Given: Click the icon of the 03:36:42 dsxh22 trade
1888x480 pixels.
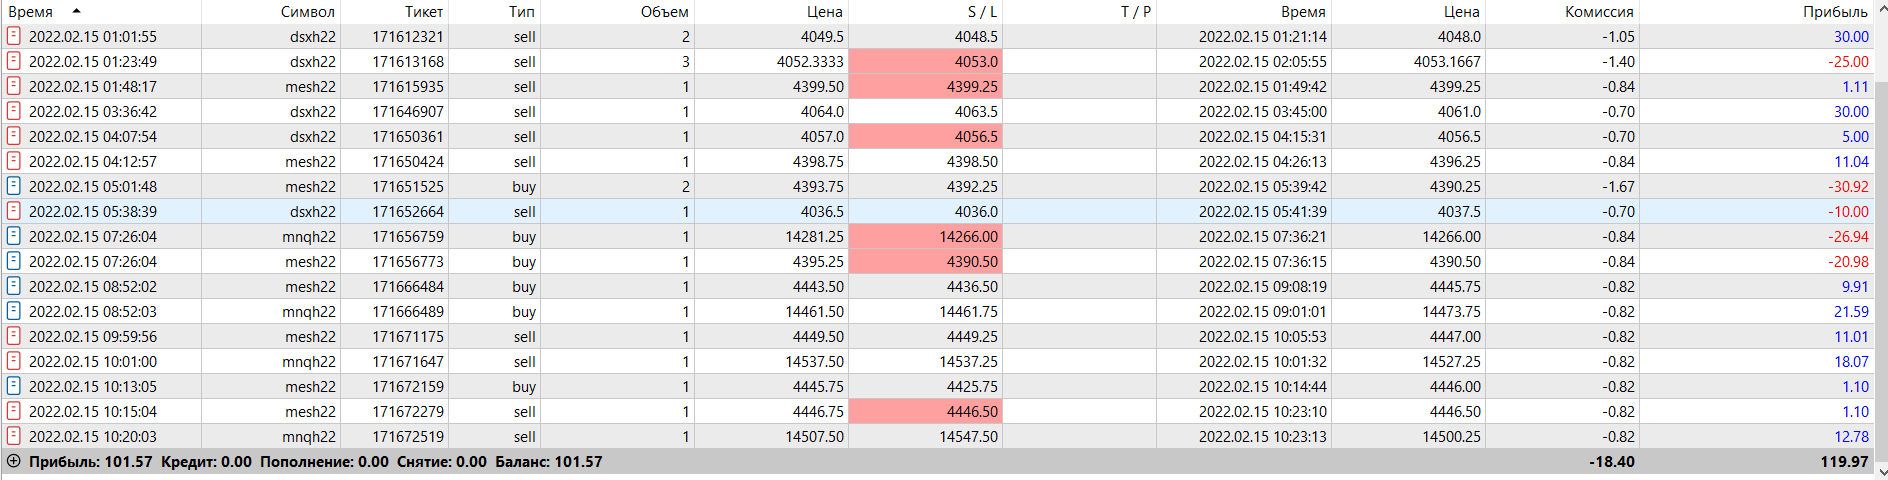Looking at the screenshot, I should click(14, 111).
